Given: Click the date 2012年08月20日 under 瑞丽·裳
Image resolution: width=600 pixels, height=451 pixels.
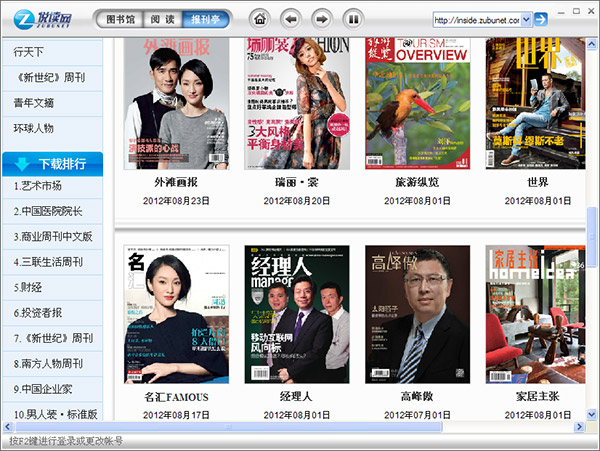Looking at the screenshot, I should coord(297,201).
